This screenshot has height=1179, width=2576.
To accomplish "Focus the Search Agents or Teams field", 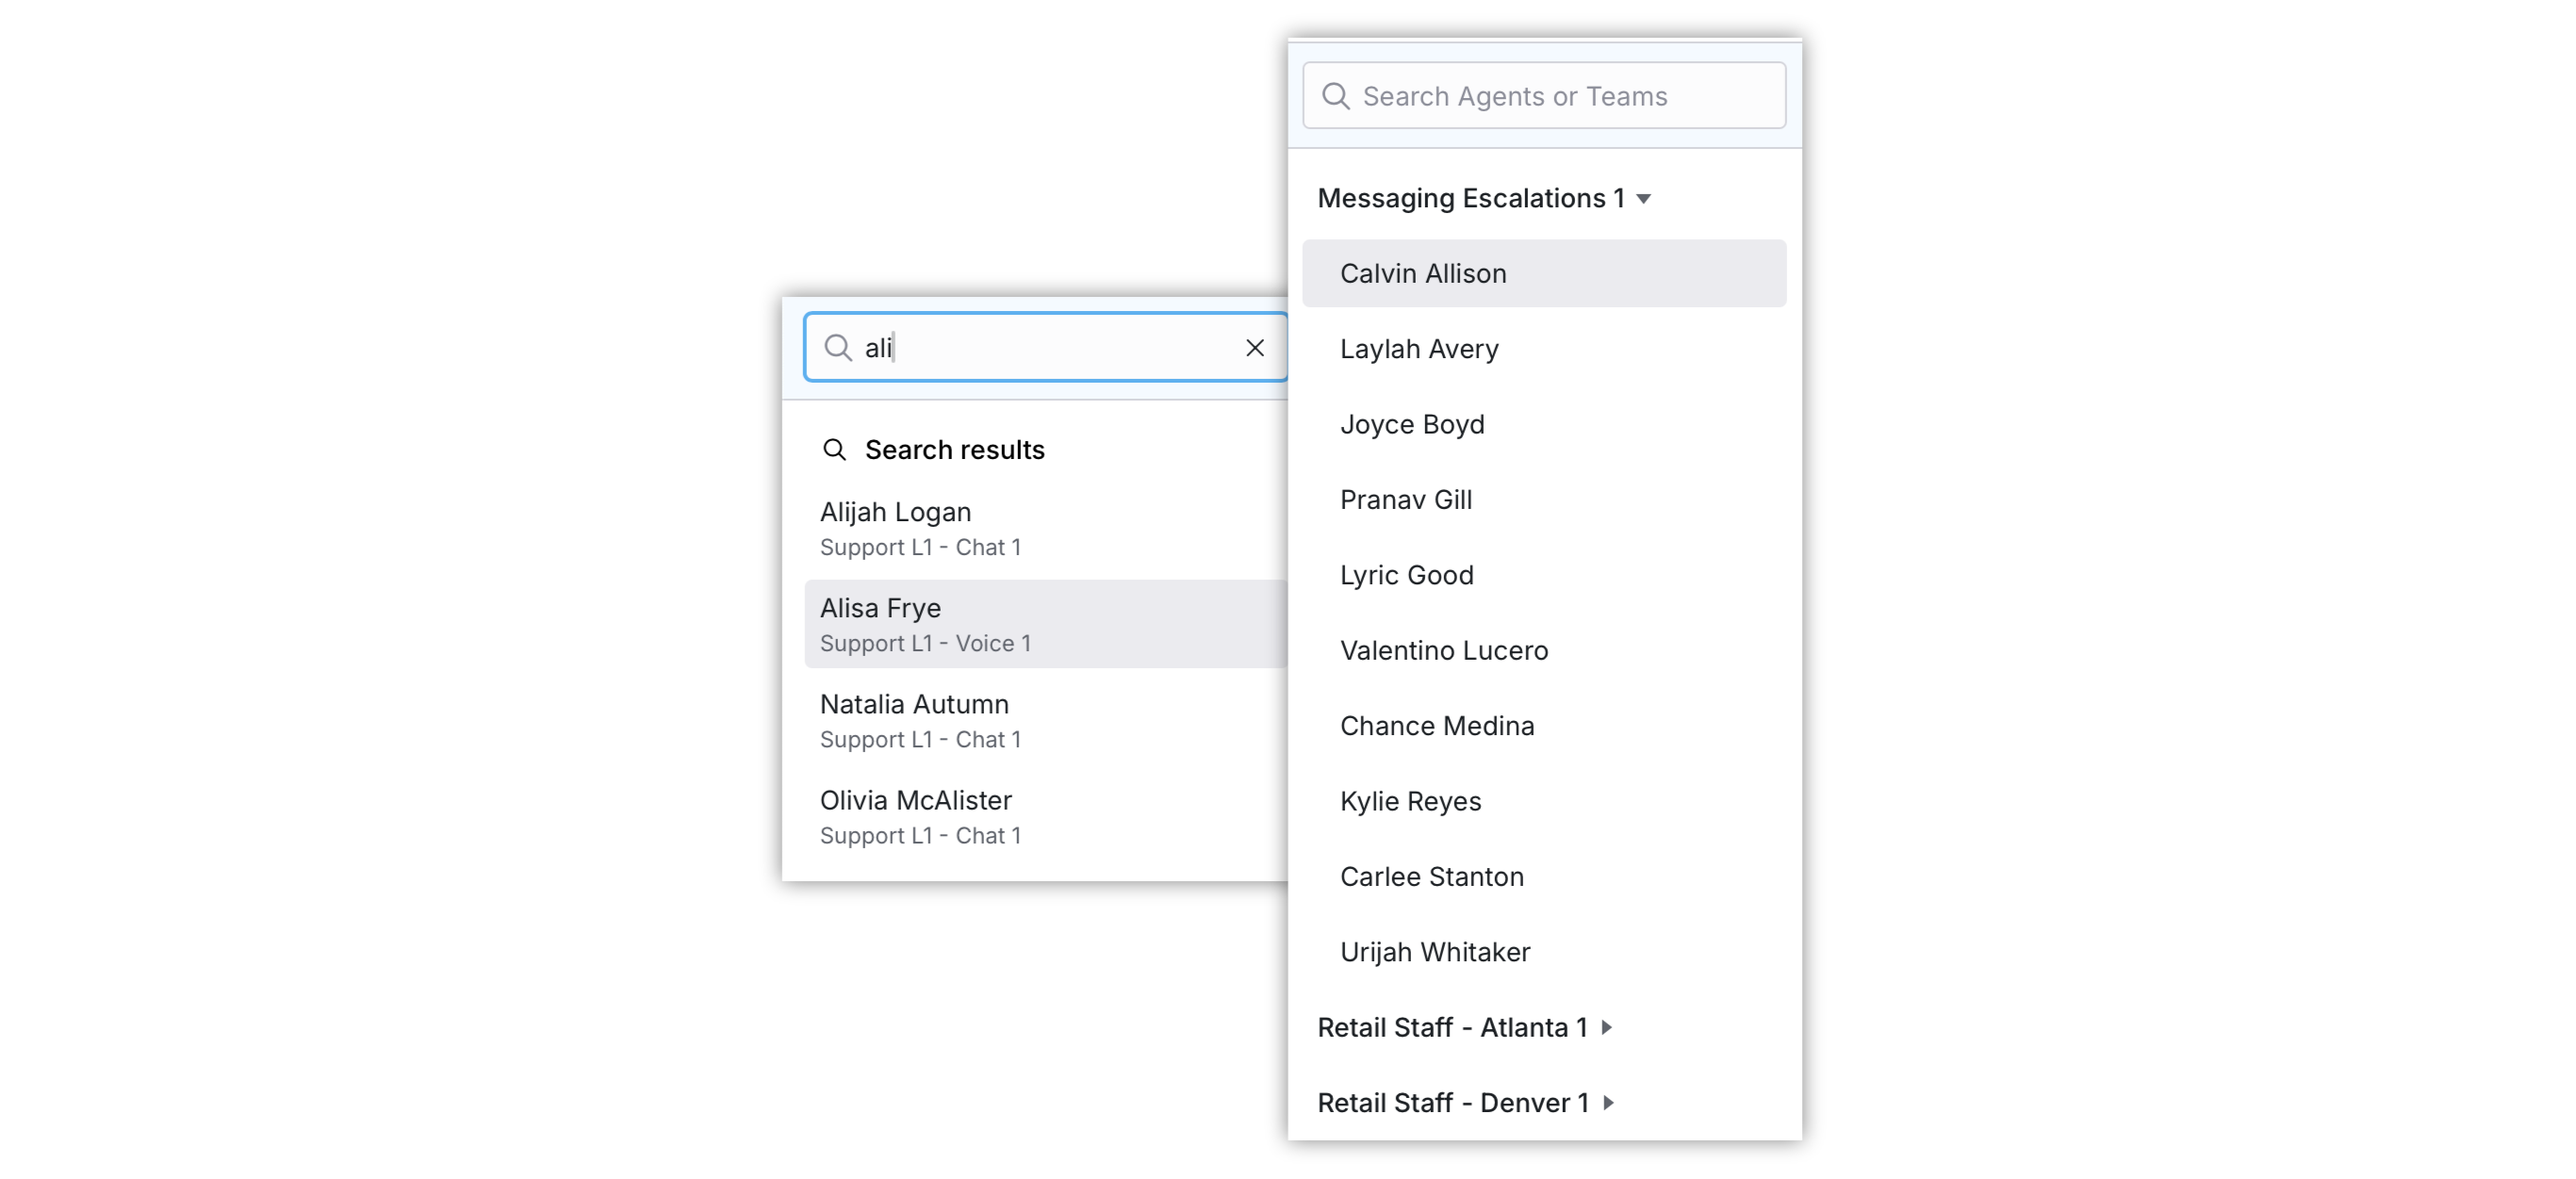I will (1544, 96).
